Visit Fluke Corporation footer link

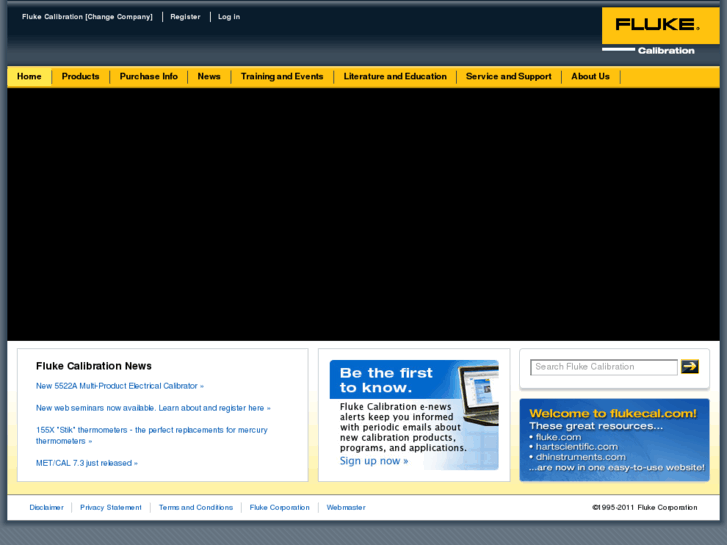280,507
